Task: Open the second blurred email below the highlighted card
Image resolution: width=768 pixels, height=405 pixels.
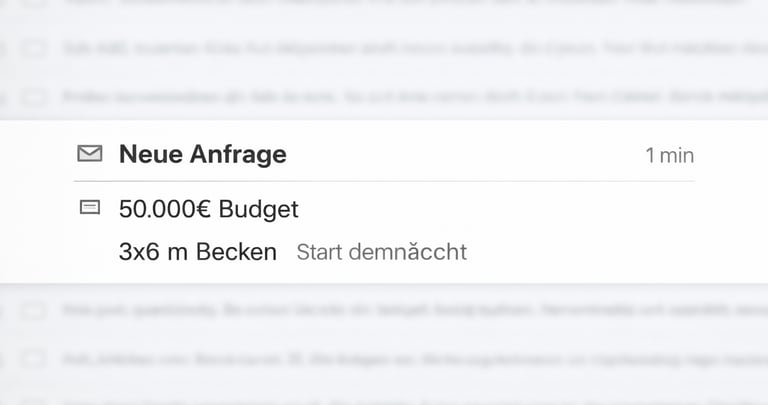Action: pos(400,359)
